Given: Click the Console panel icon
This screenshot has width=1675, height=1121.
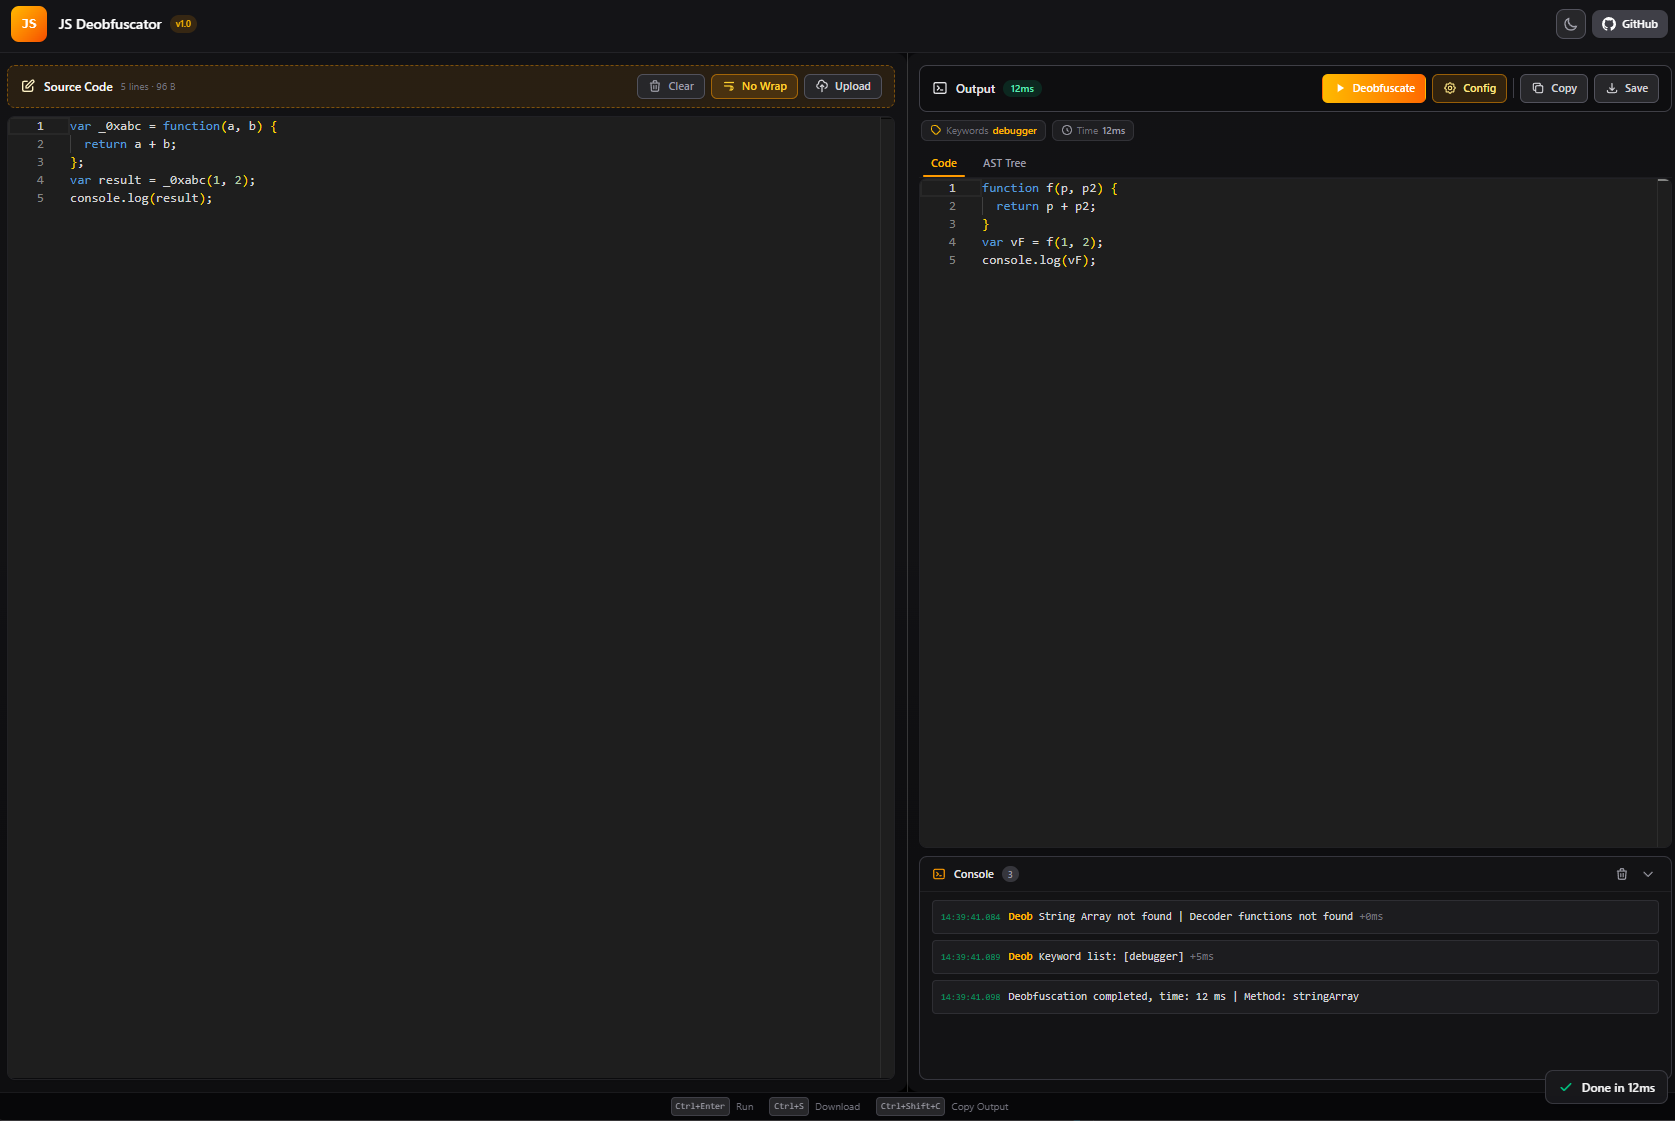Looking at the screenshot, I should coord(939,875).
